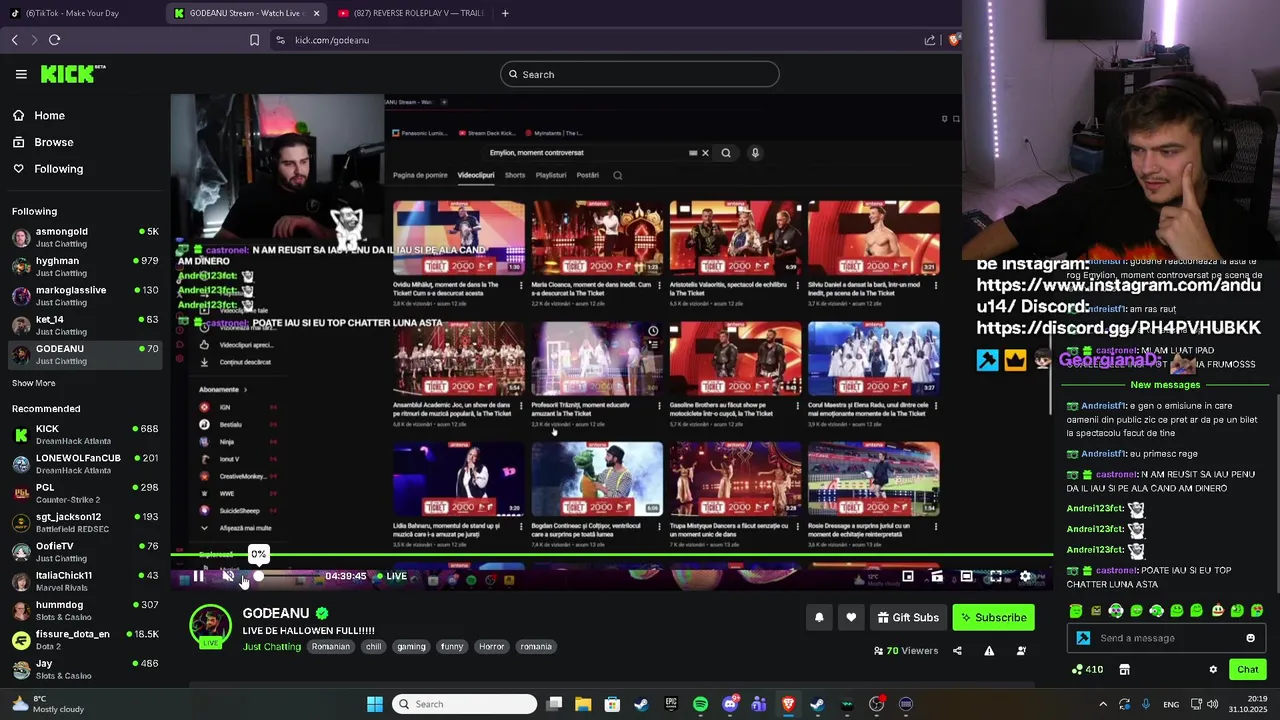
Task: Open chat settings gear
Action: 1213,670
